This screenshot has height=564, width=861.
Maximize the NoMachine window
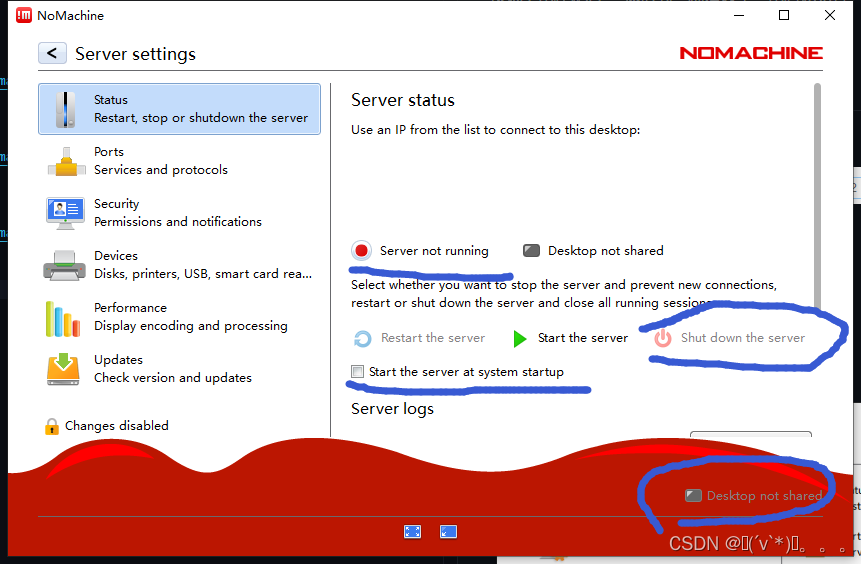(784, 15)
